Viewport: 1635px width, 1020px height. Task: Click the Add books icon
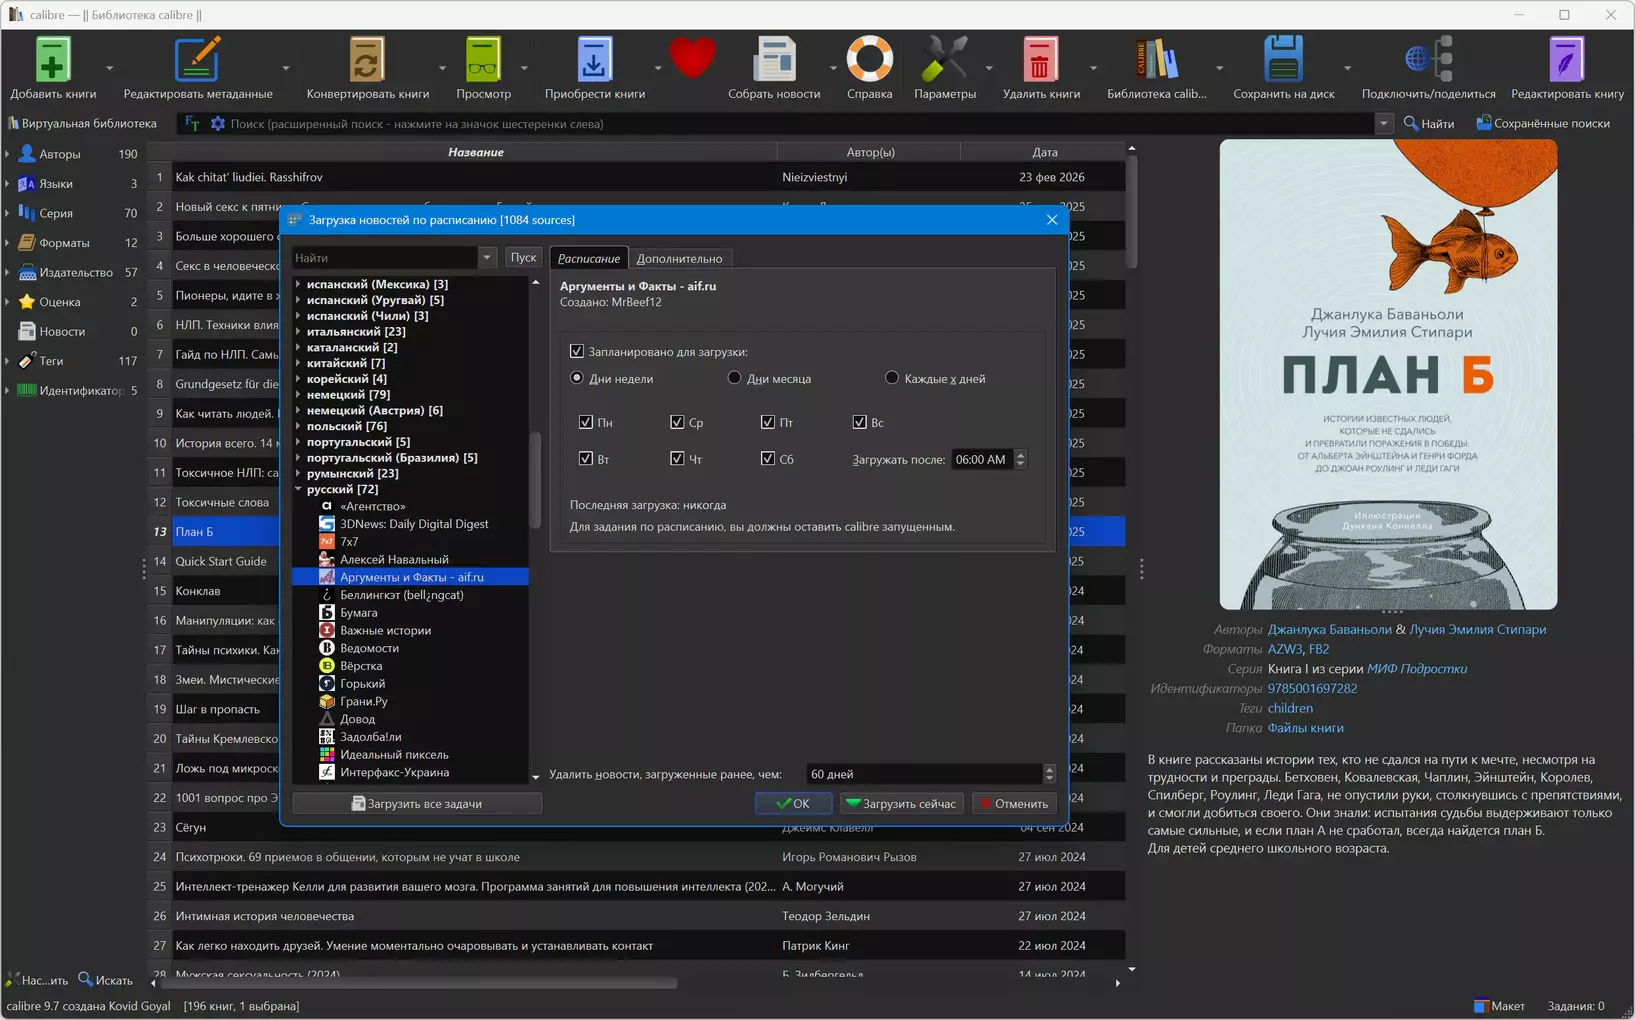[x=52, y=60]
